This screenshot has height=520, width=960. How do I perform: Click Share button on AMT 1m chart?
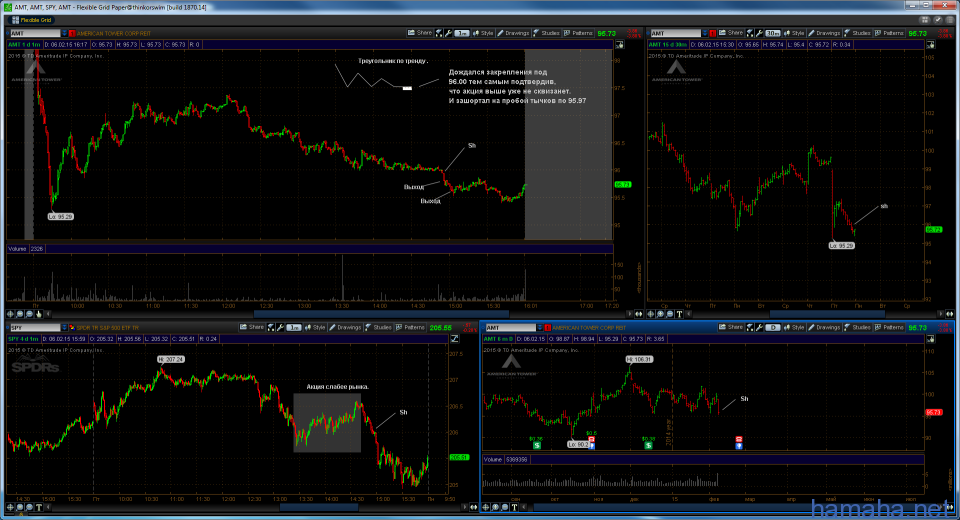420,33
